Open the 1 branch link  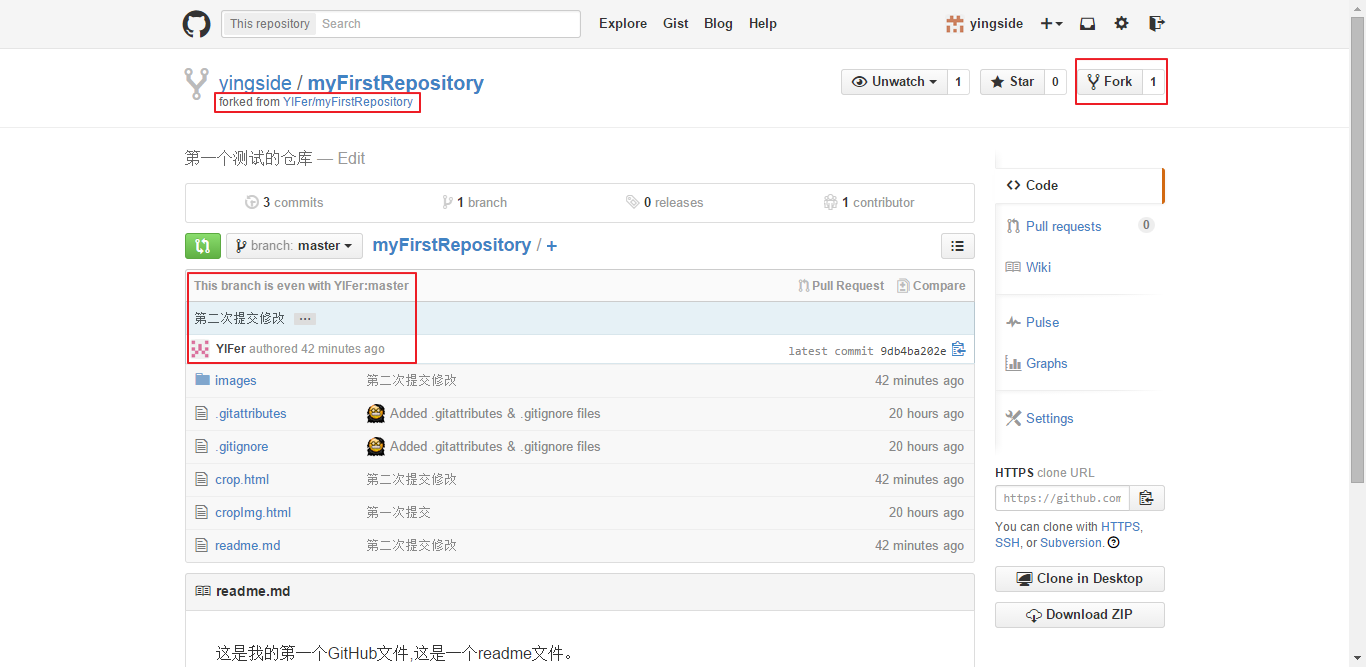[475, 202]
